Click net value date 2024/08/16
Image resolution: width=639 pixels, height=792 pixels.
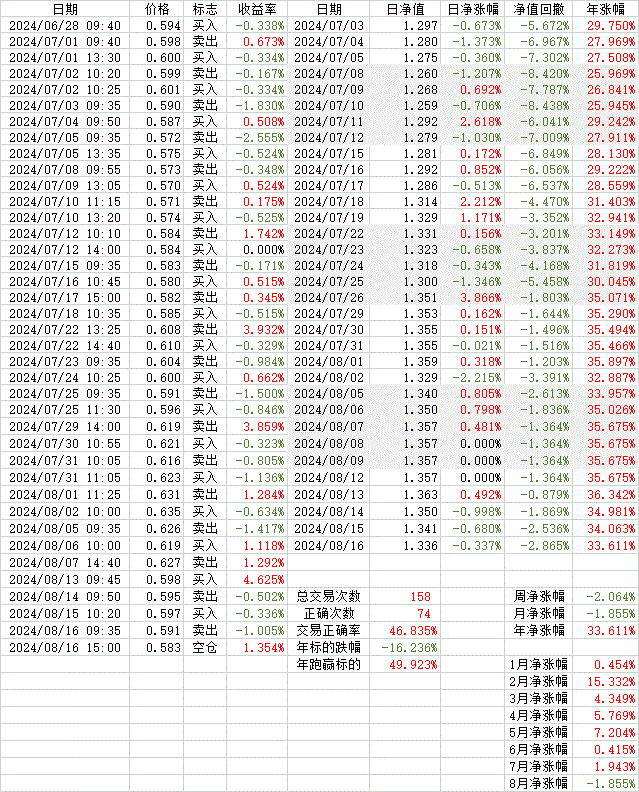(x=329, y=546)
